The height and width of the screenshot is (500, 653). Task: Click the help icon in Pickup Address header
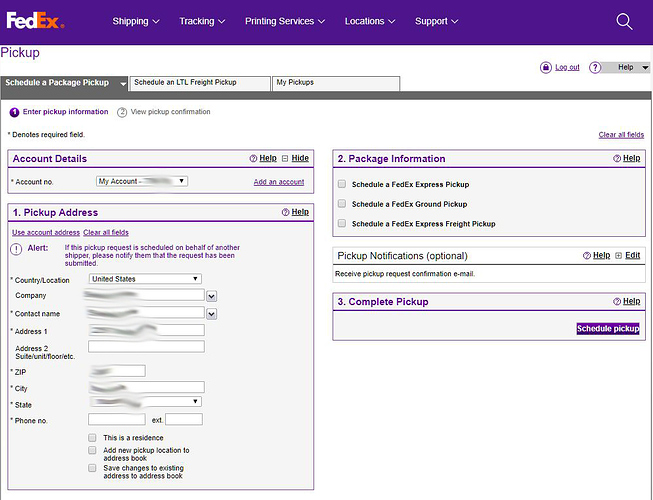(x=285, y=212)
